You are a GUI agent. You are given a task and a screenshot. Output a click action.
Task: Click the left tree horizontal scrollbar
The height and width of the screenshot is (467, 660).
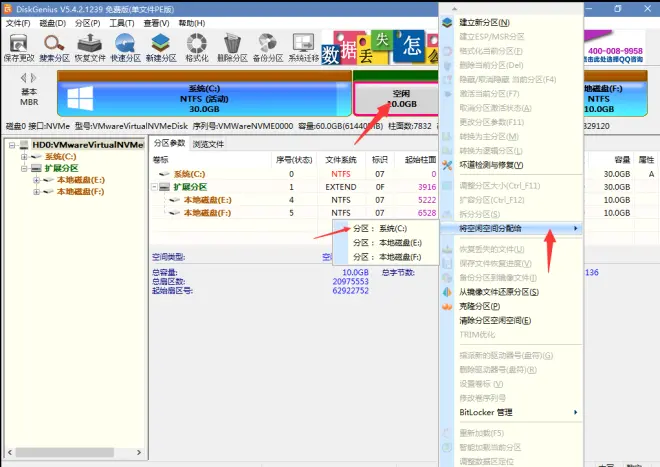pyautogui.click(x=74, y=452)
